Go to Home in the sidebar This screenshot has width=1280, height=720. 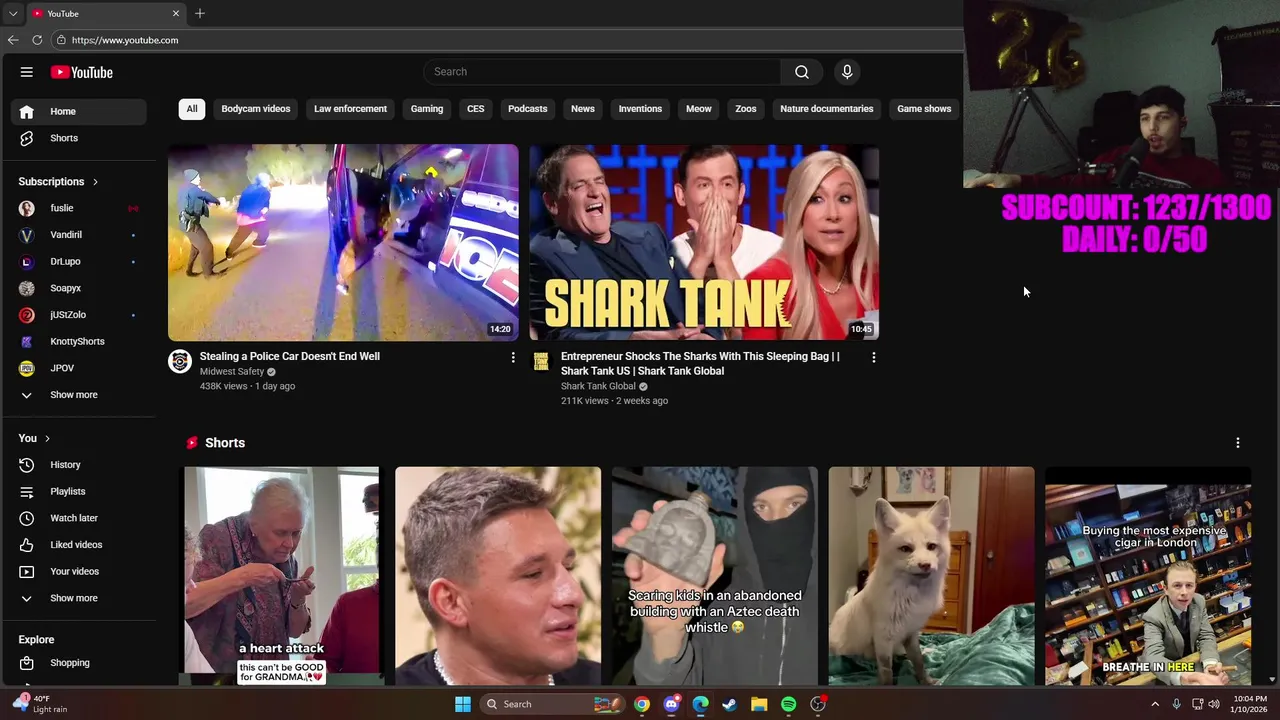coord(79,111)
